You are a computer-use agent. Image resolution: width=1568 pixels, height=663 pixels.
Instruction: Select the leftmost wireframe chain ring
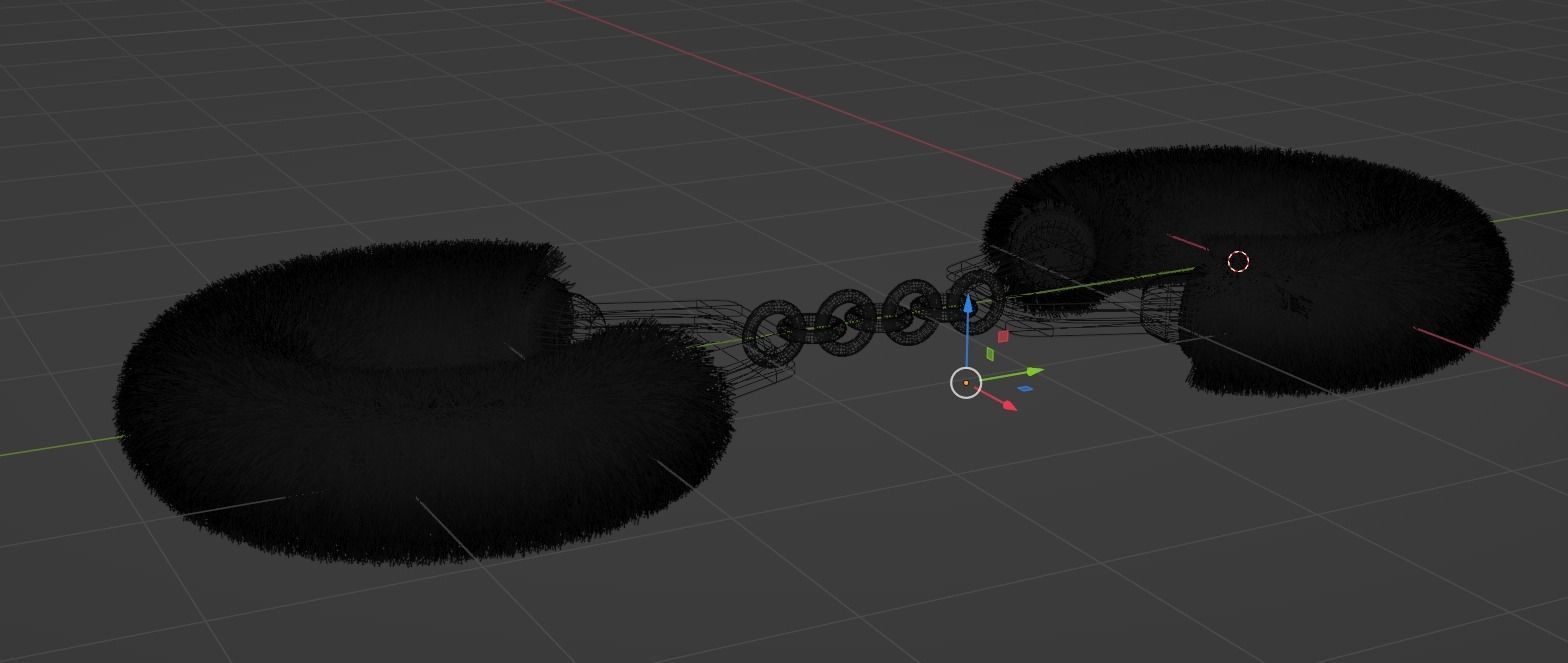coord(775,333)
